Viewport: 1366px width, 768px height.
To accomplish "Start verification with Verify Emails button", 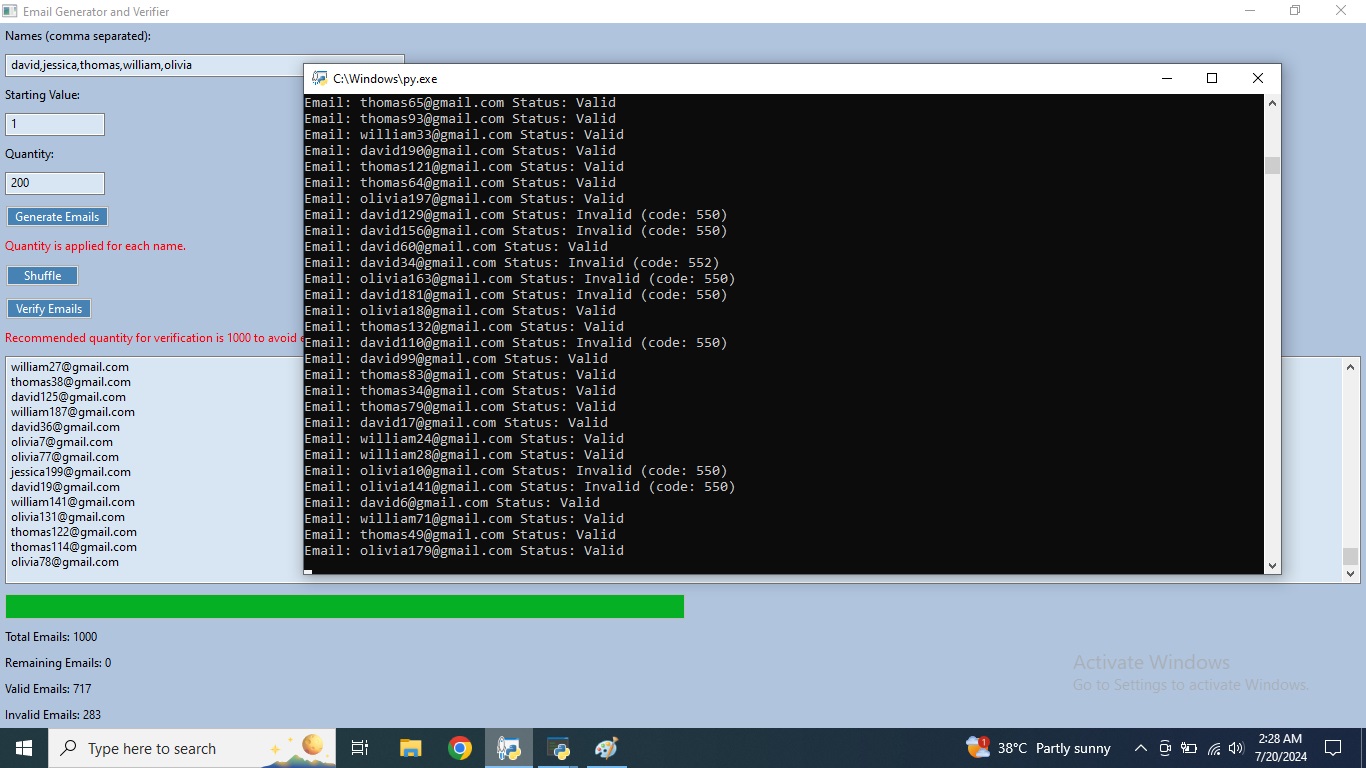I will pos(49,309).
